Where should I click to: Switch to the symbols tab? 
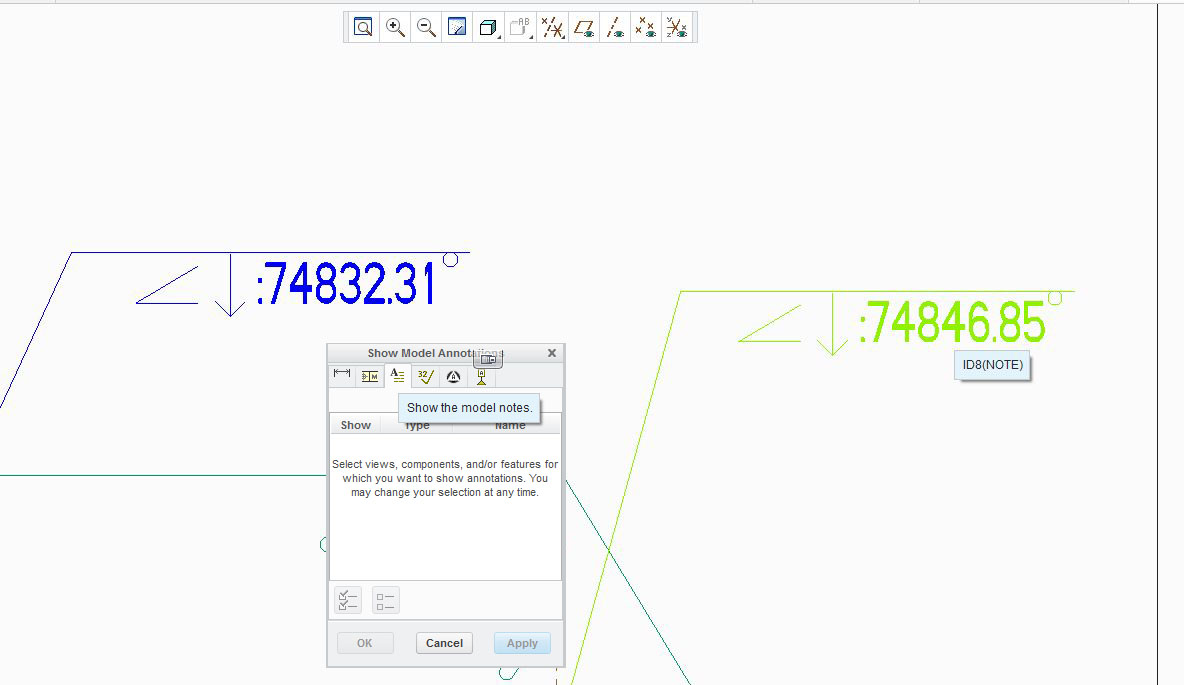pyautogui.click(x=453, y=375)
